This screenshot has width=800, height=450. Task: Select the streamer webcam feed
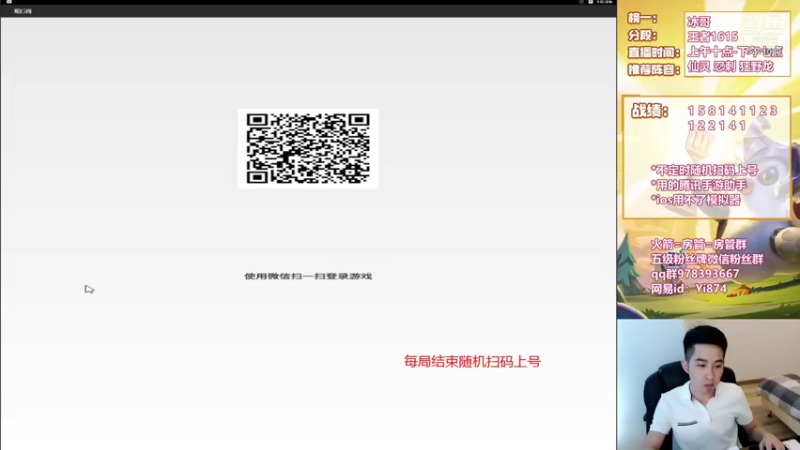[708, 385]
